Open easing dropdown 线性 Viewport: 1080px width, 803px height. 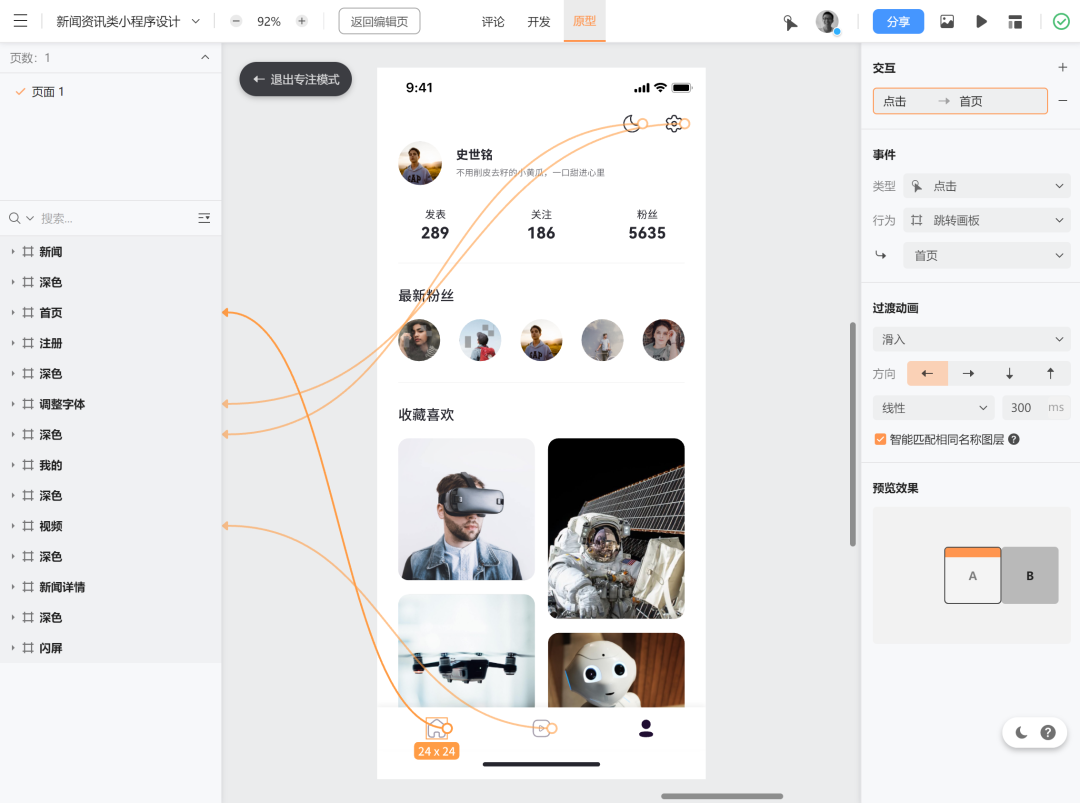pyautogui.click(x=934, y=408)
